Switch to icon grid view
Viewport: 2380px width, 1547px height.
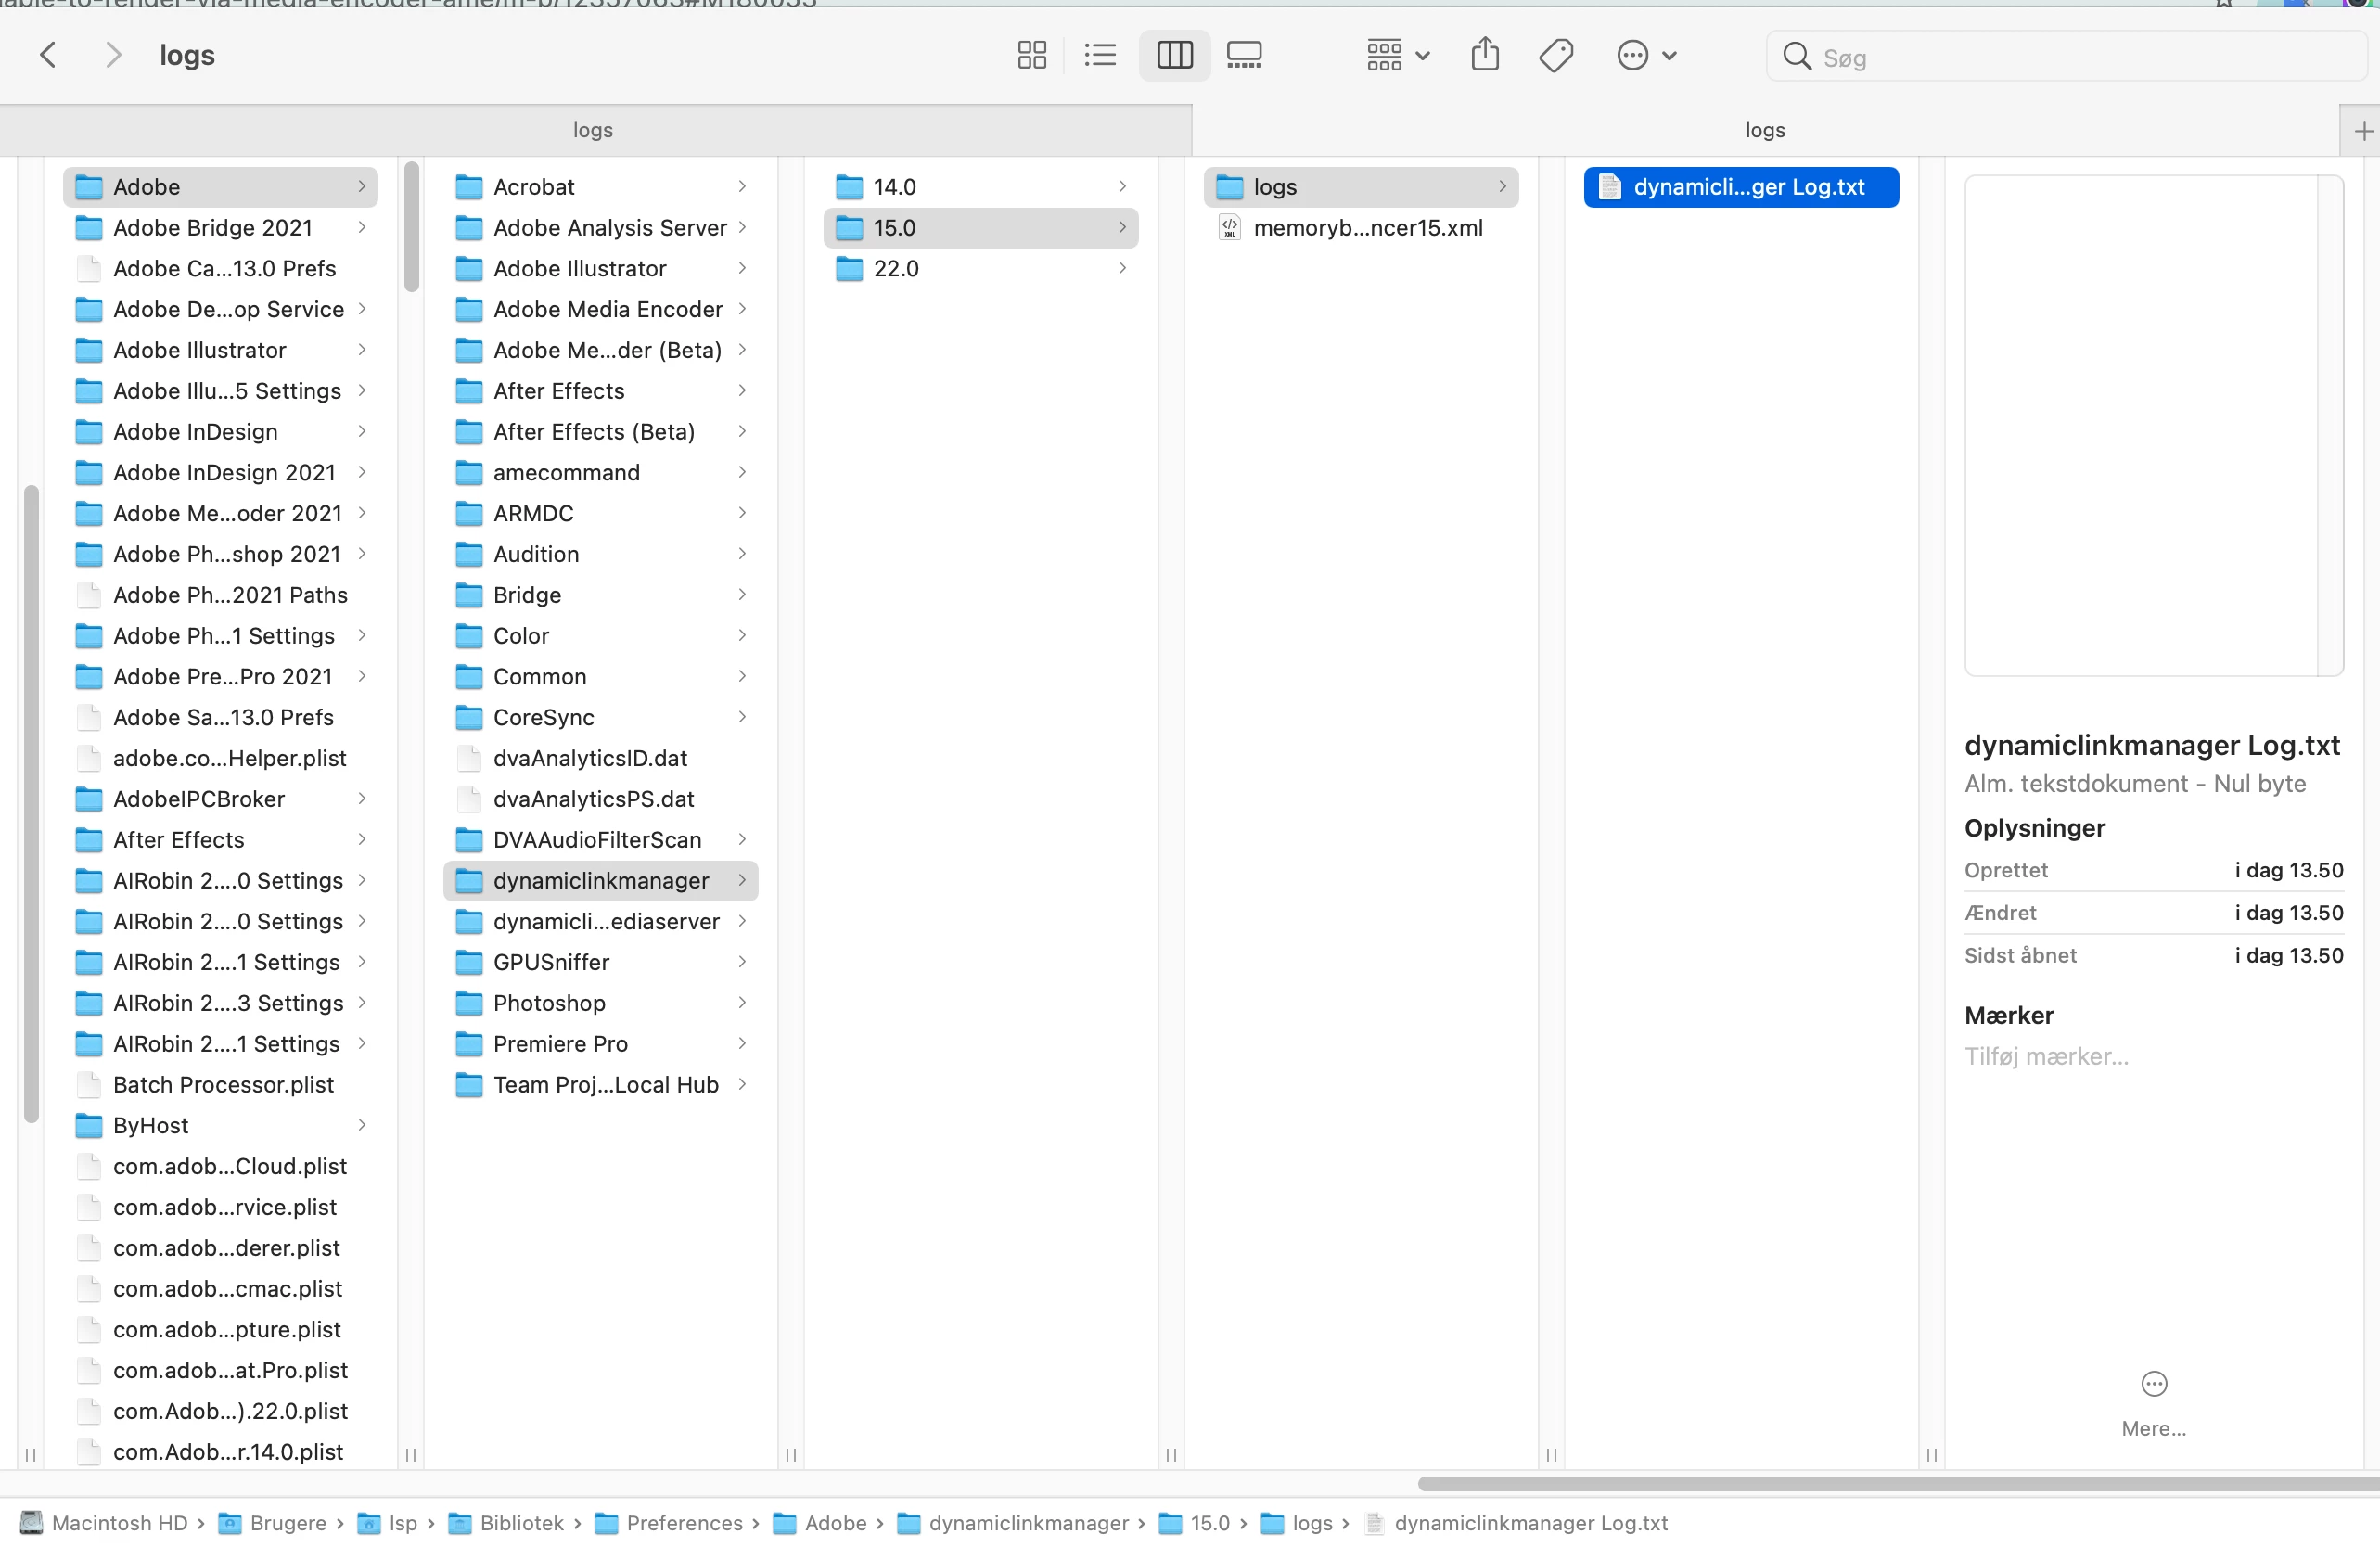1031,55
